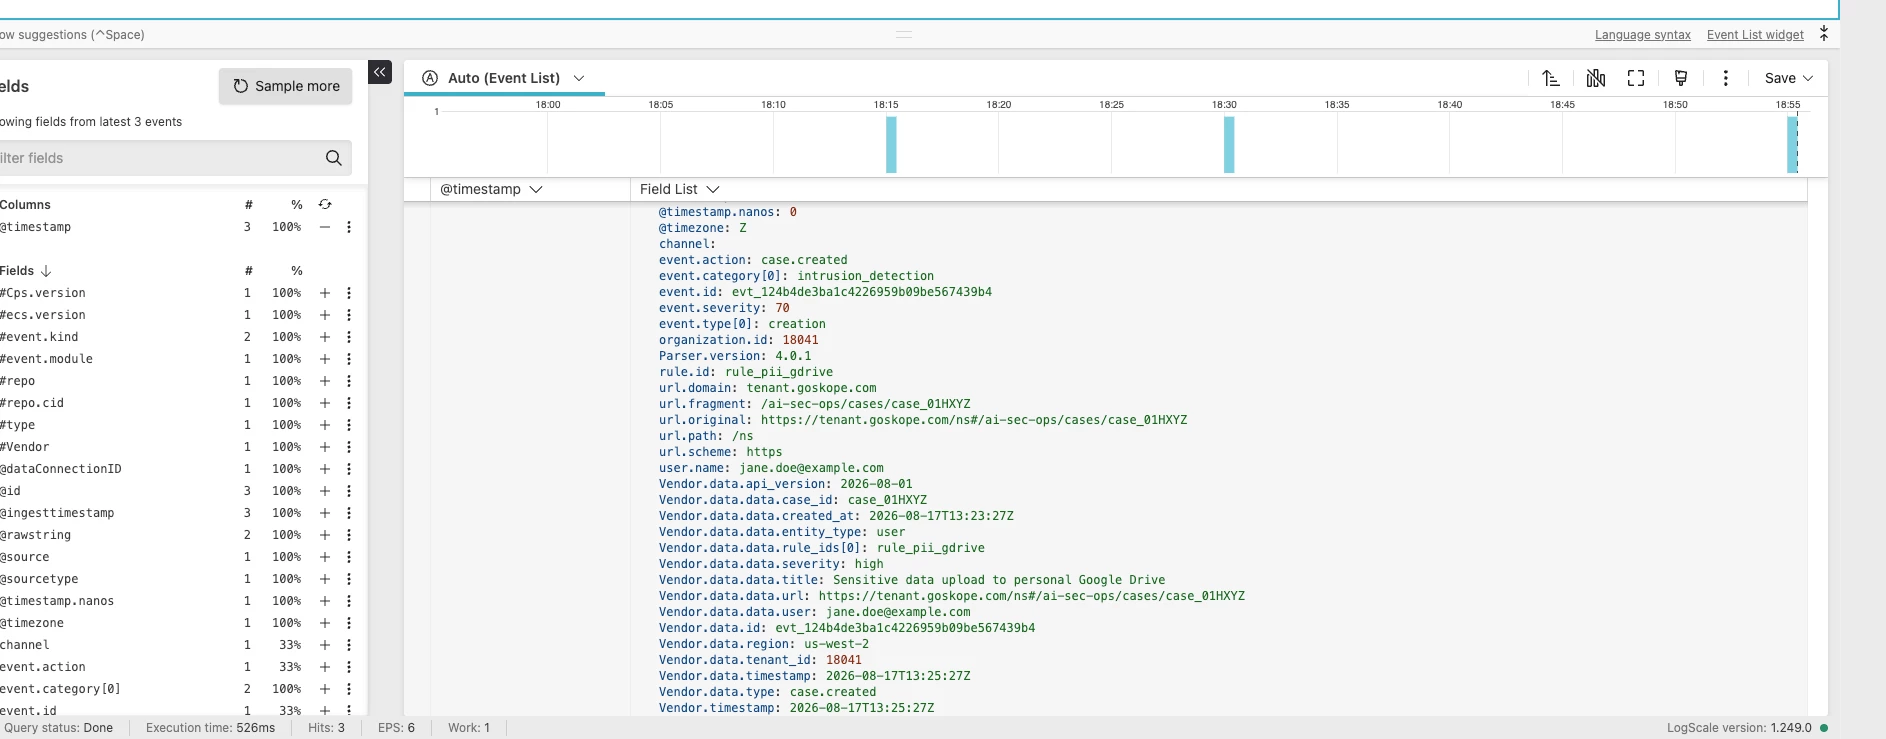
Task: Click the Query status: Done entry
Action: tap(58, 728)
